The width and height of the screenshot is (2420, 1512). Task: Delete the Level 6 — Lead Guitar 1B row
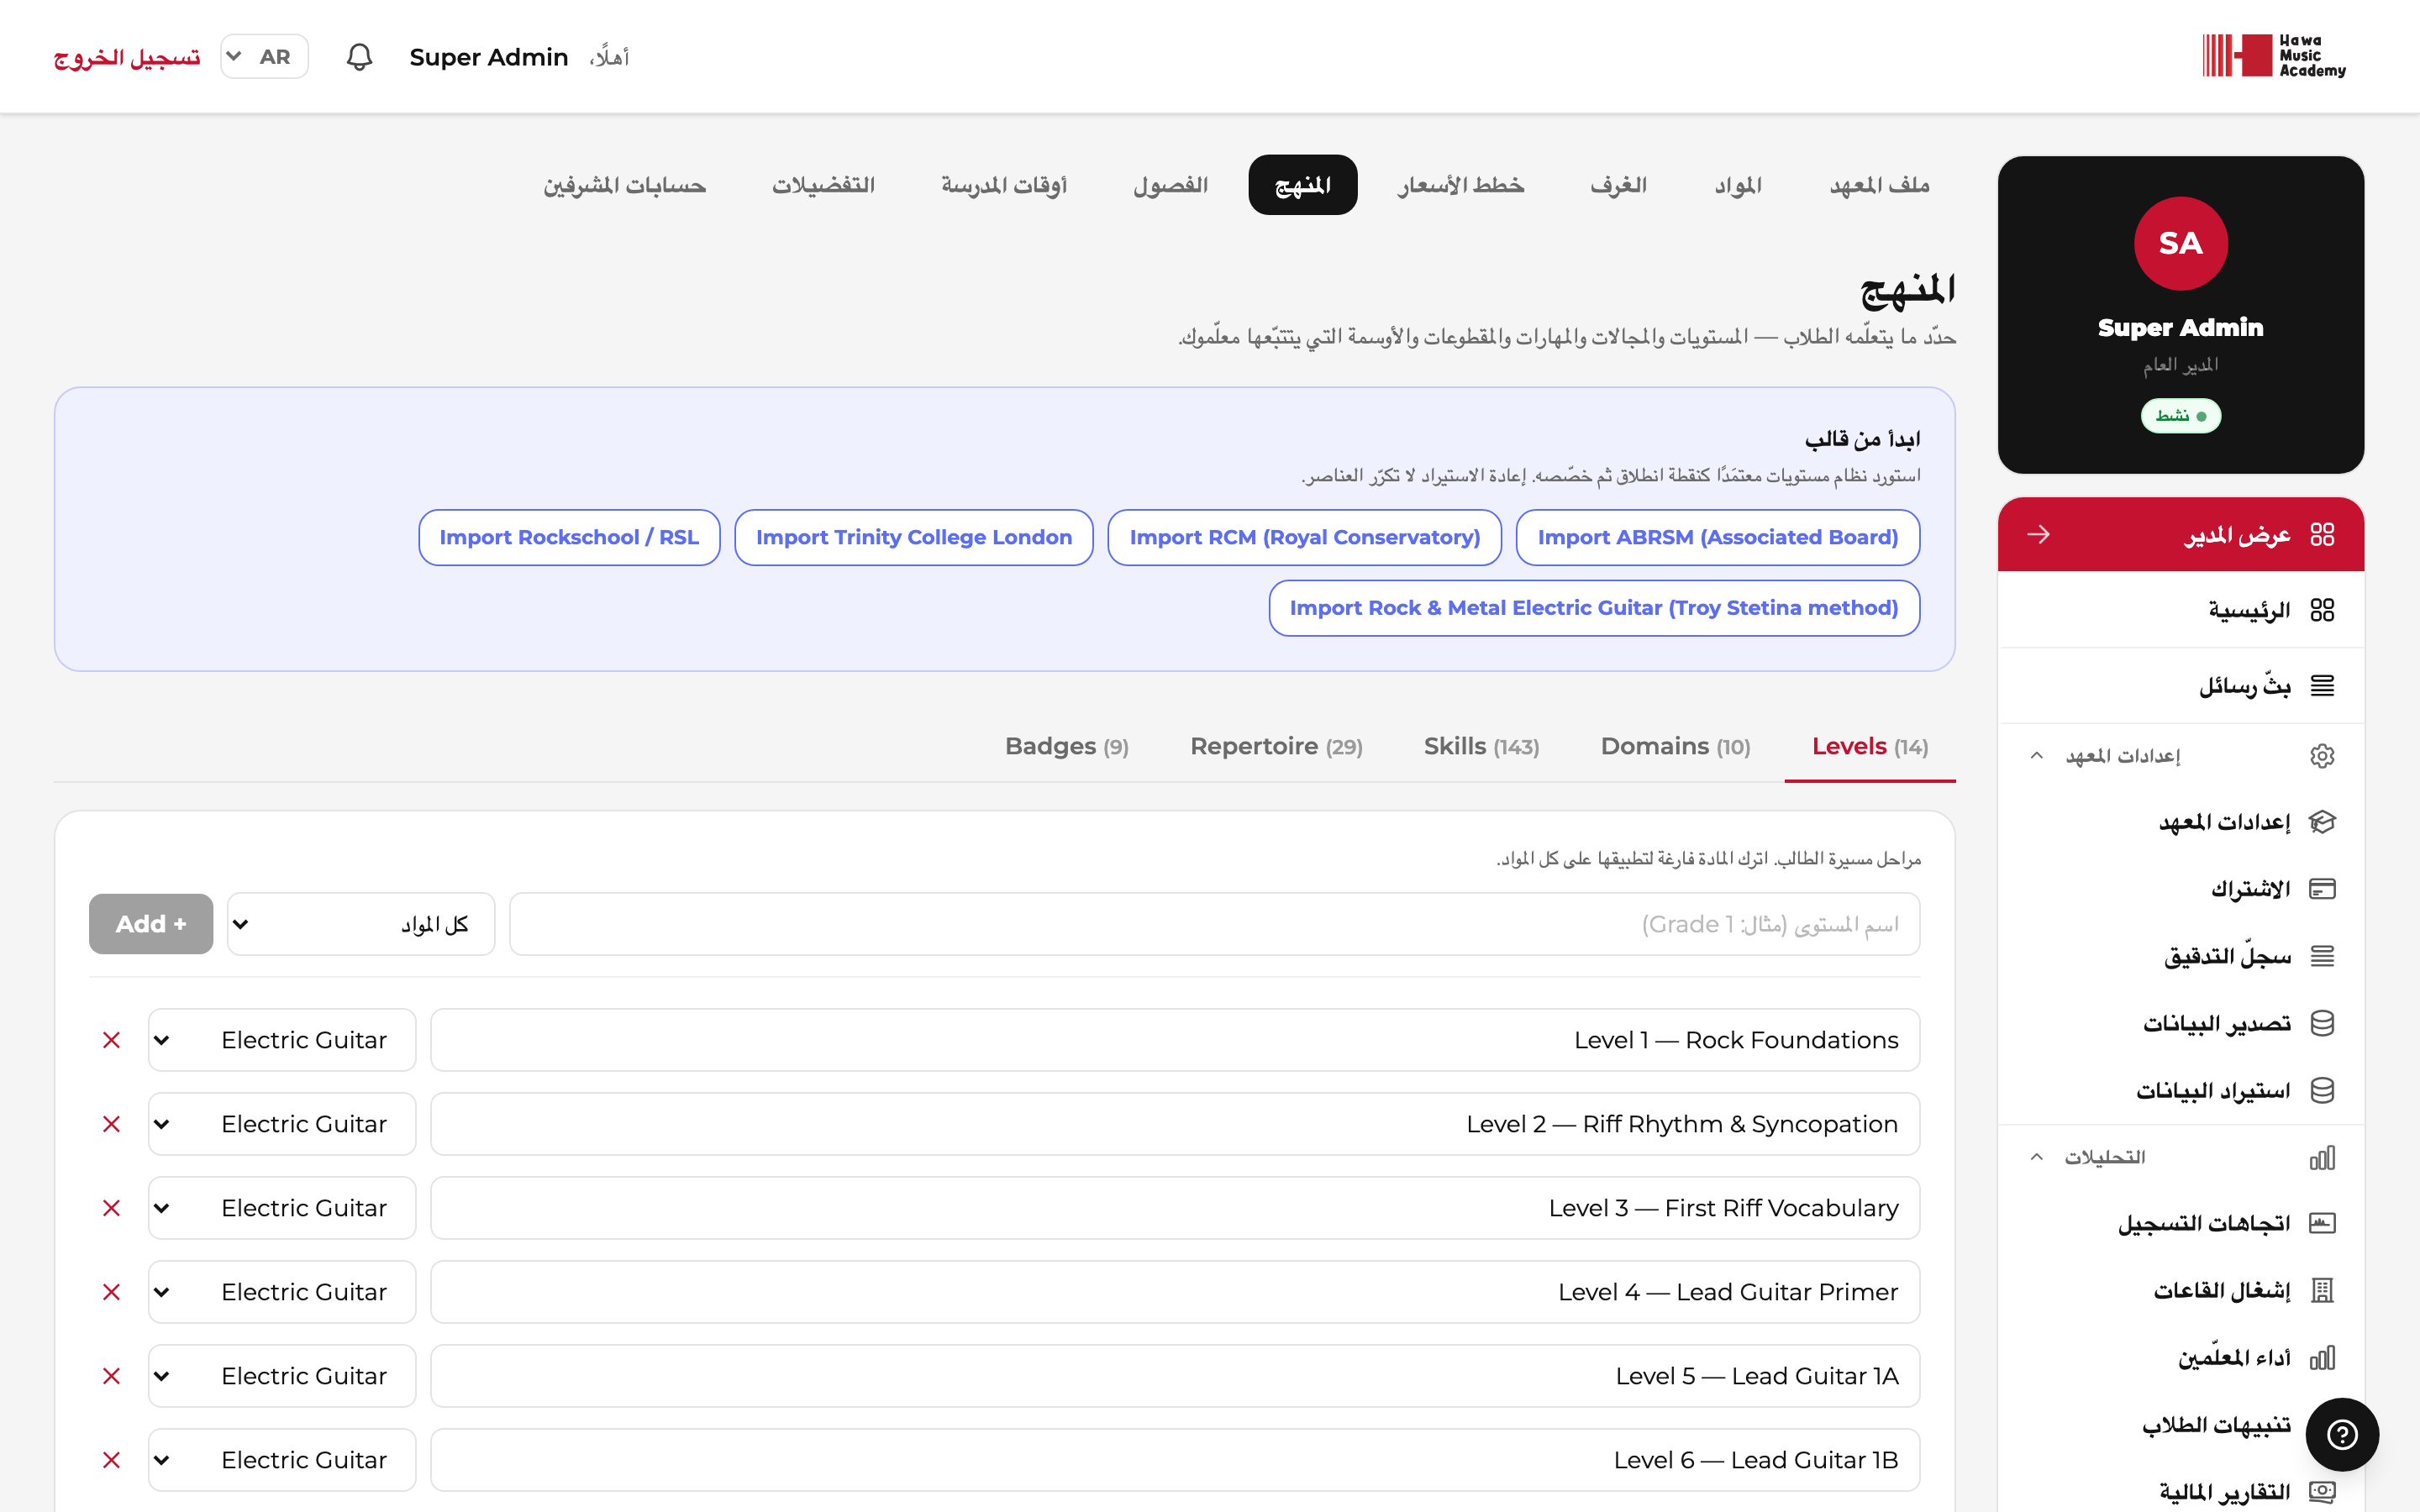(x=112, y=1460)
